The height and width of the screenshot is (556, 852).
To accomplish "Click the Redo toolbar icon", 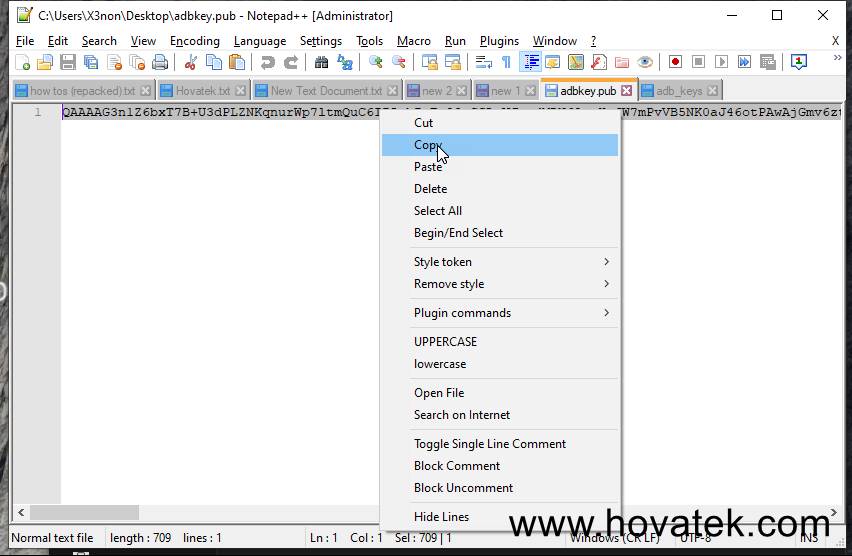I will (x=291, y=63).
